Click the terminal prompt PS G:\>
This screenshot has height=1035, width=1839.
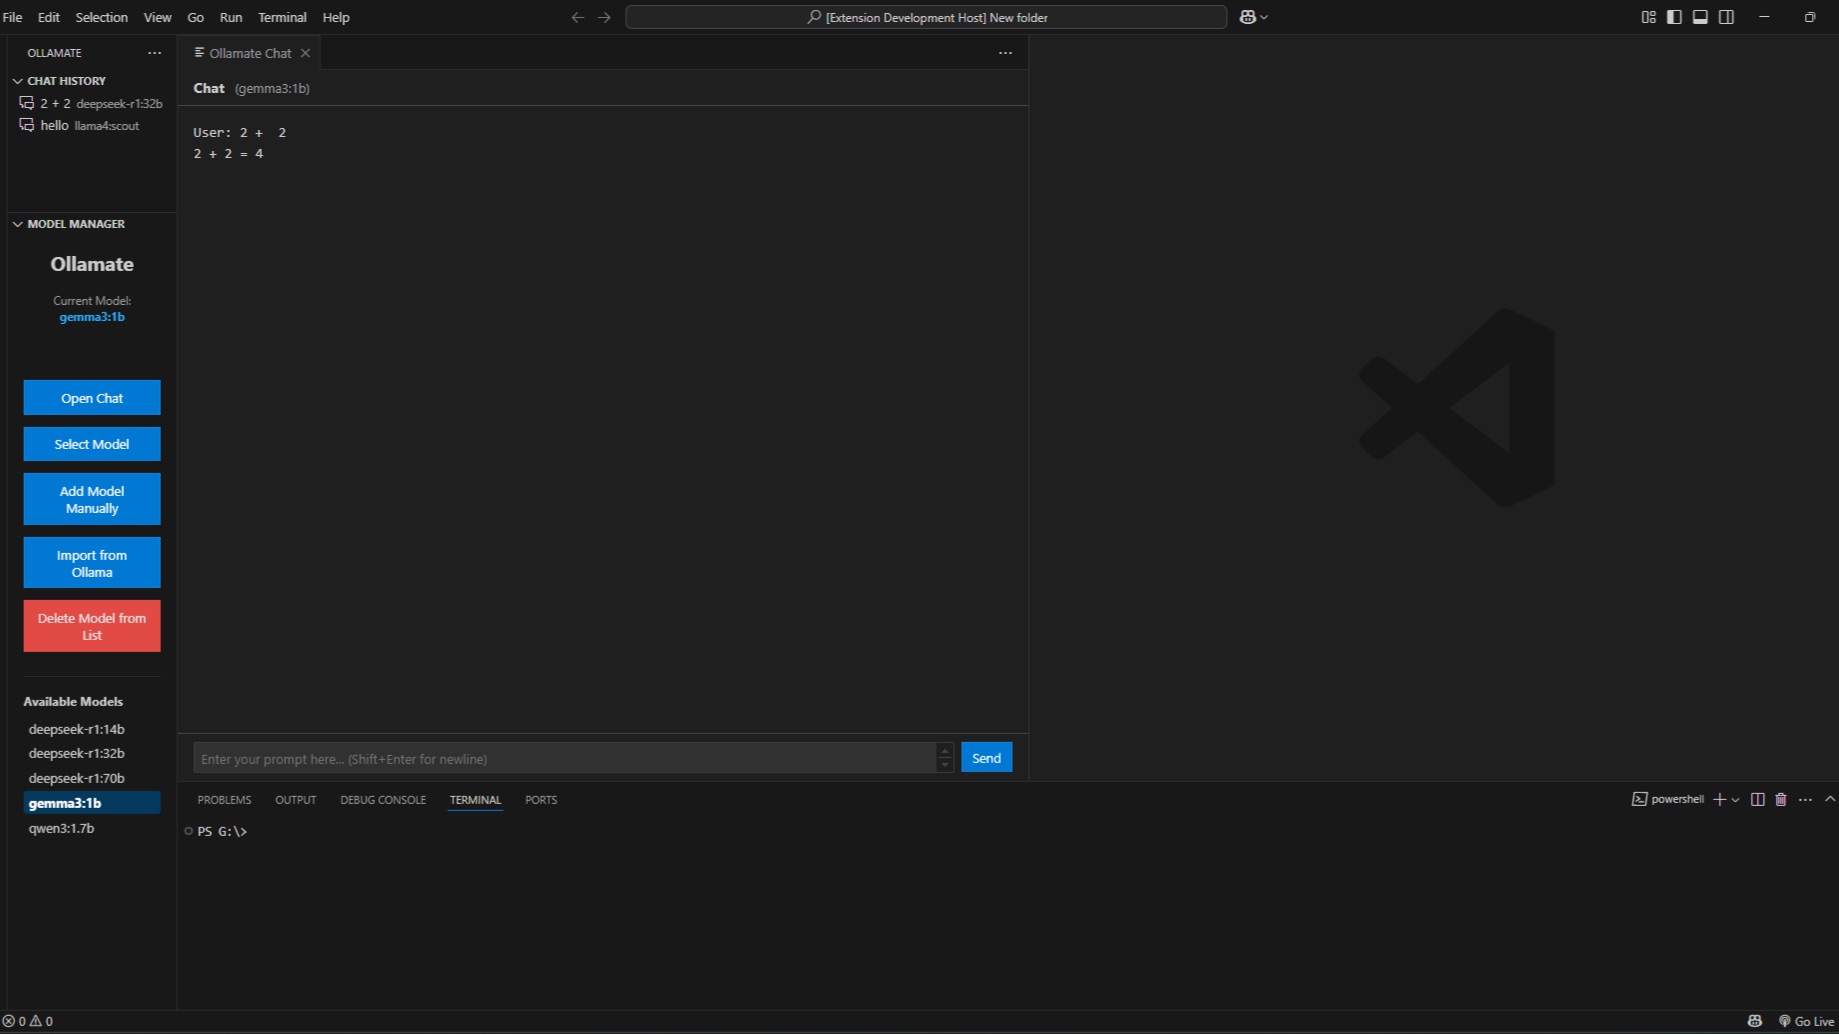222,831
